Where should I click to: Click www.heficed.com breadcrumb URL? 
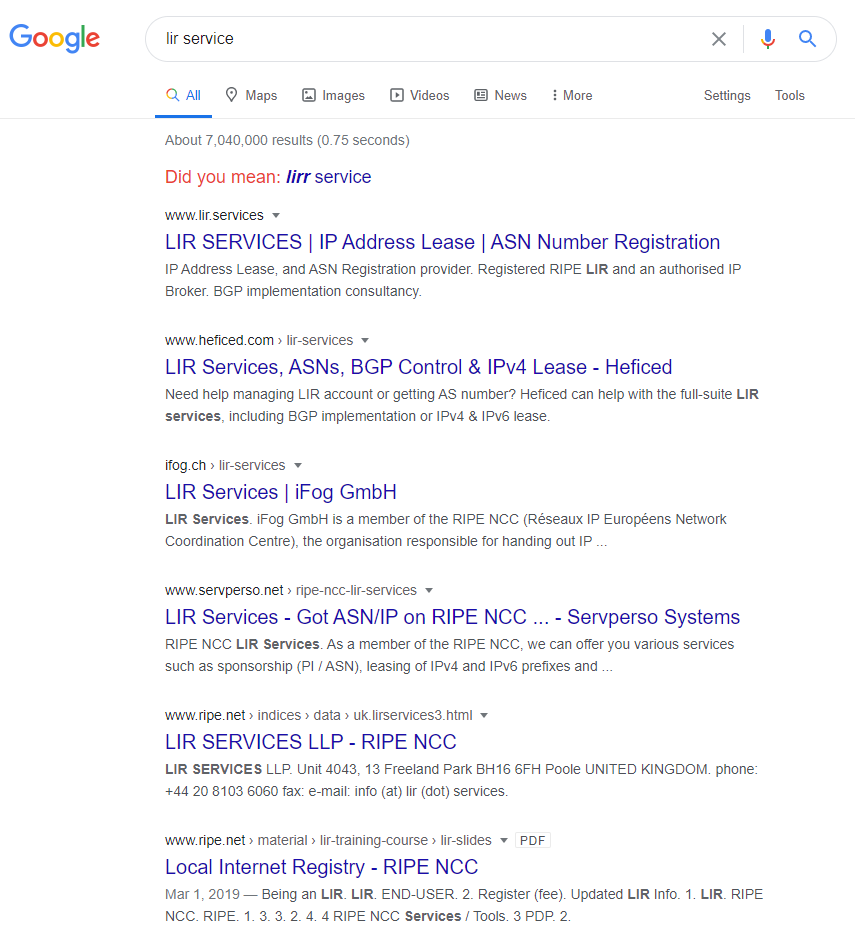tap(259, 340)
